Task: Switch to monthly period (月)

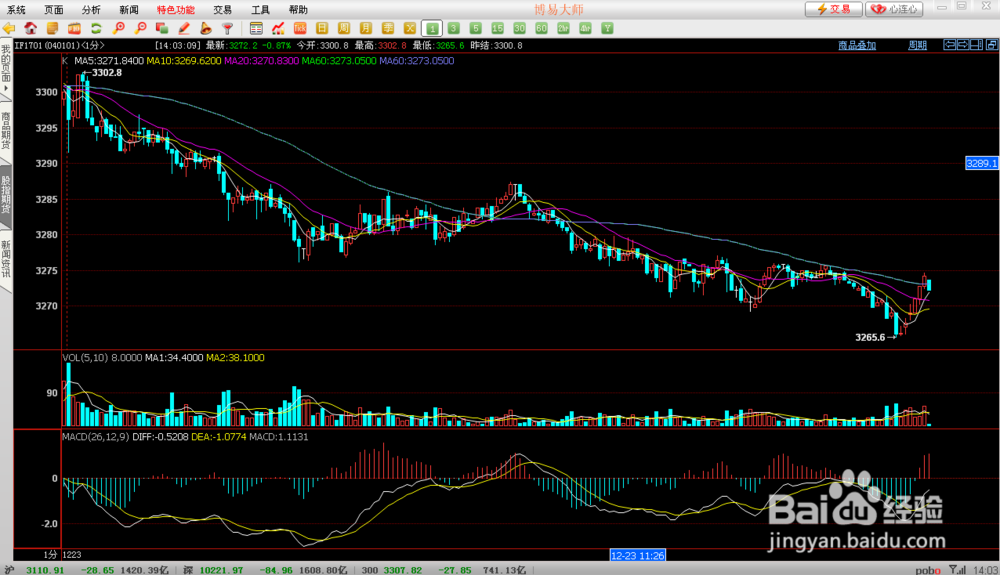Action: pos(365,29)
